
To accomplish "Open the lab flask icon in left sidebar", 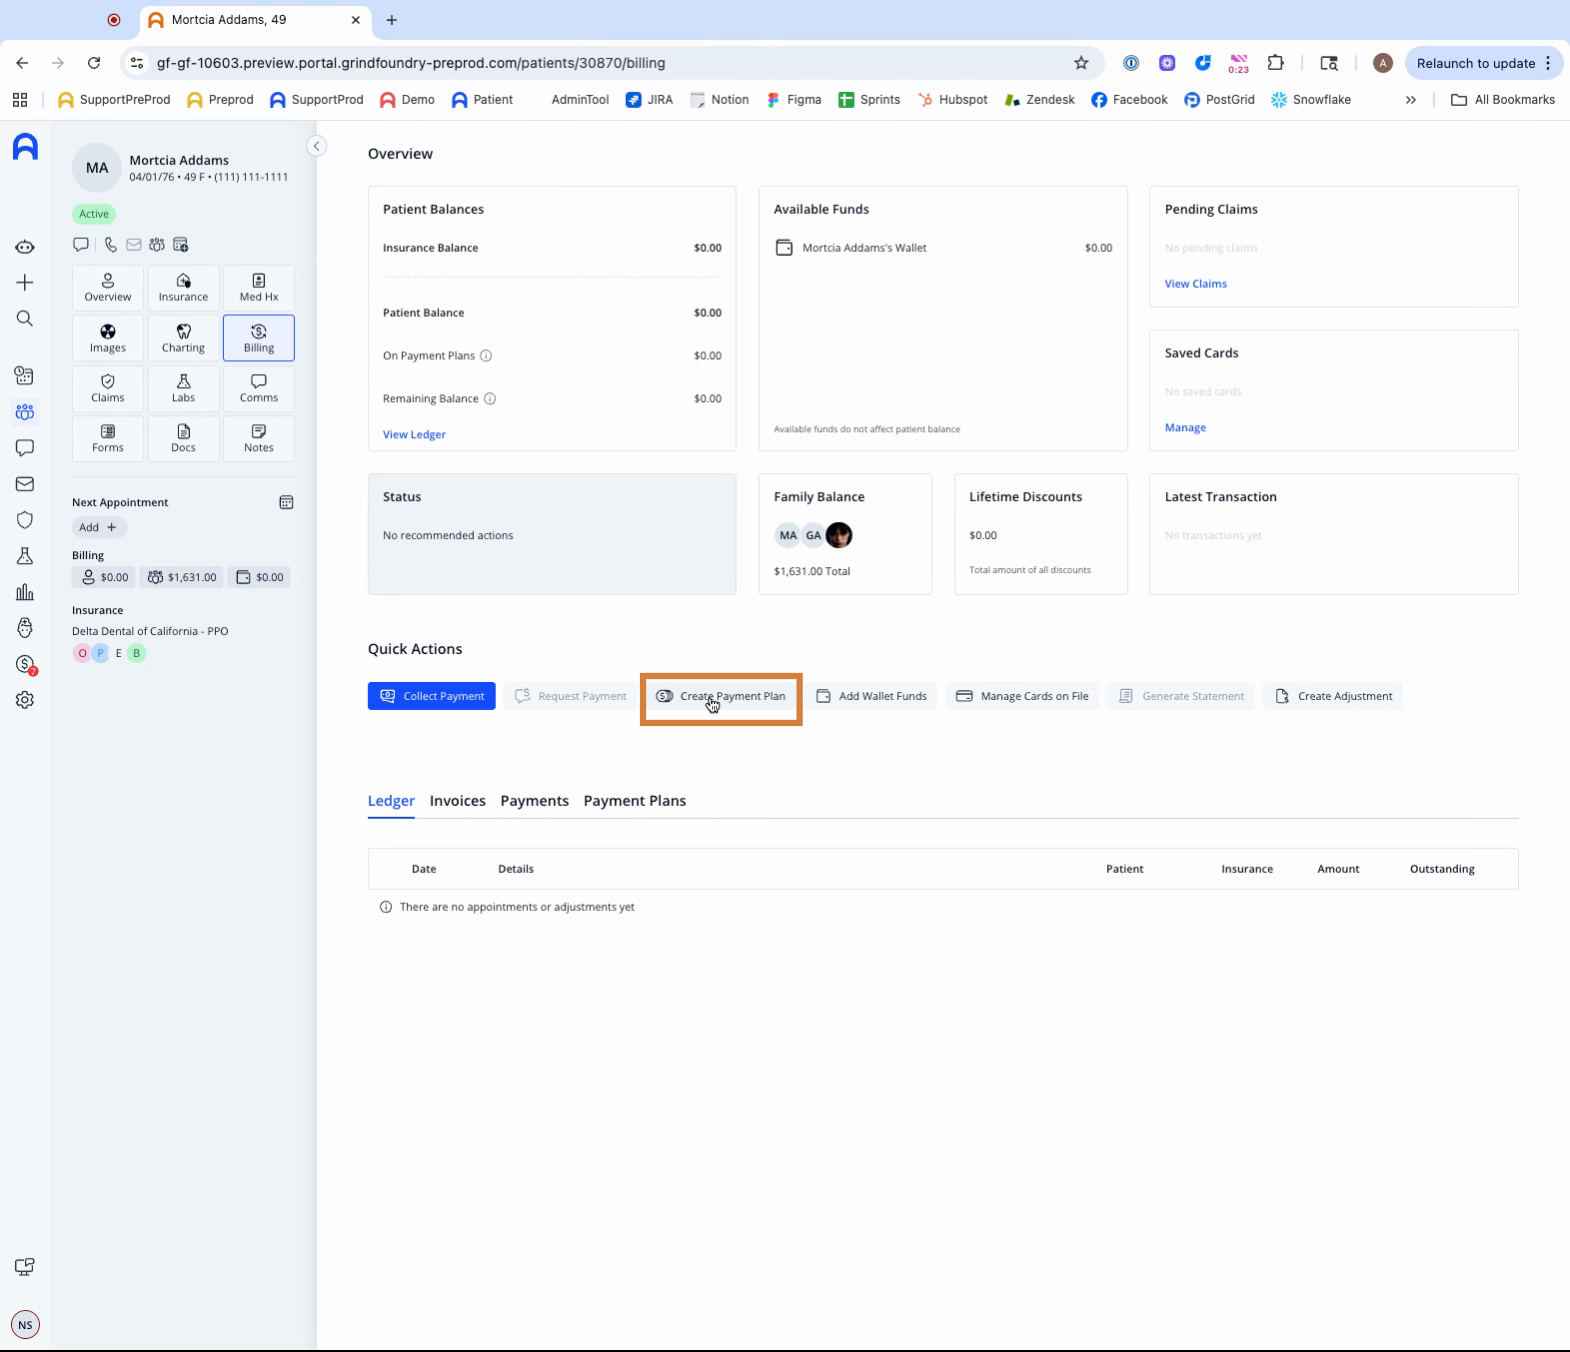I will point(25,556).
